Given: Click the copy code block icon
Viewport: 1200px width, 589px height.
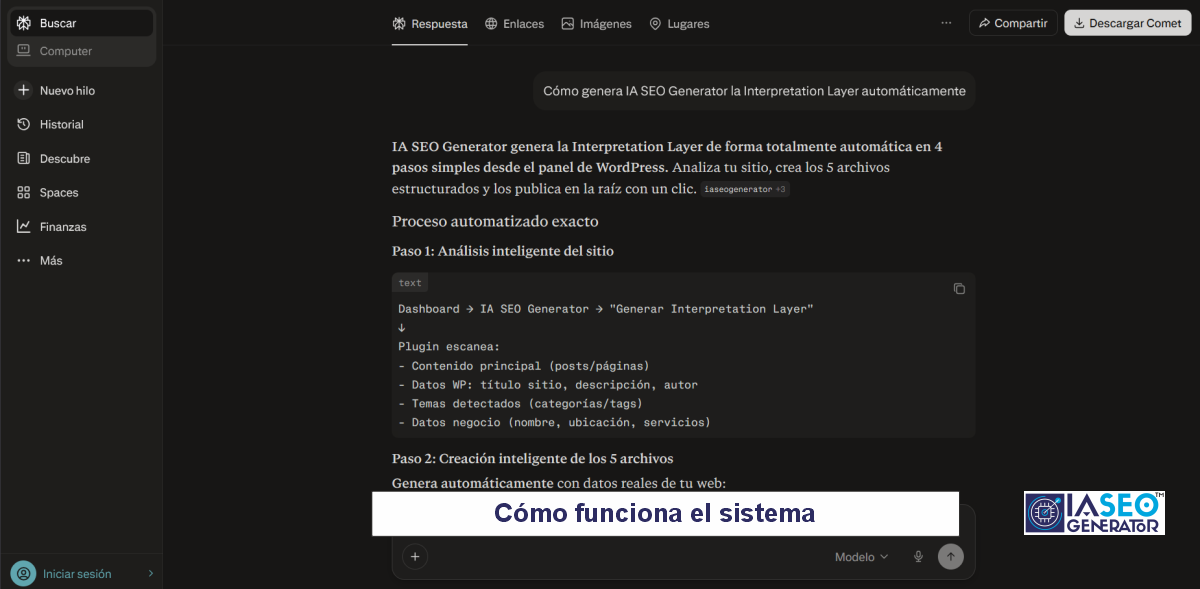Looking at the screenshot, I should pyautogui.click(x=959, y=289).
